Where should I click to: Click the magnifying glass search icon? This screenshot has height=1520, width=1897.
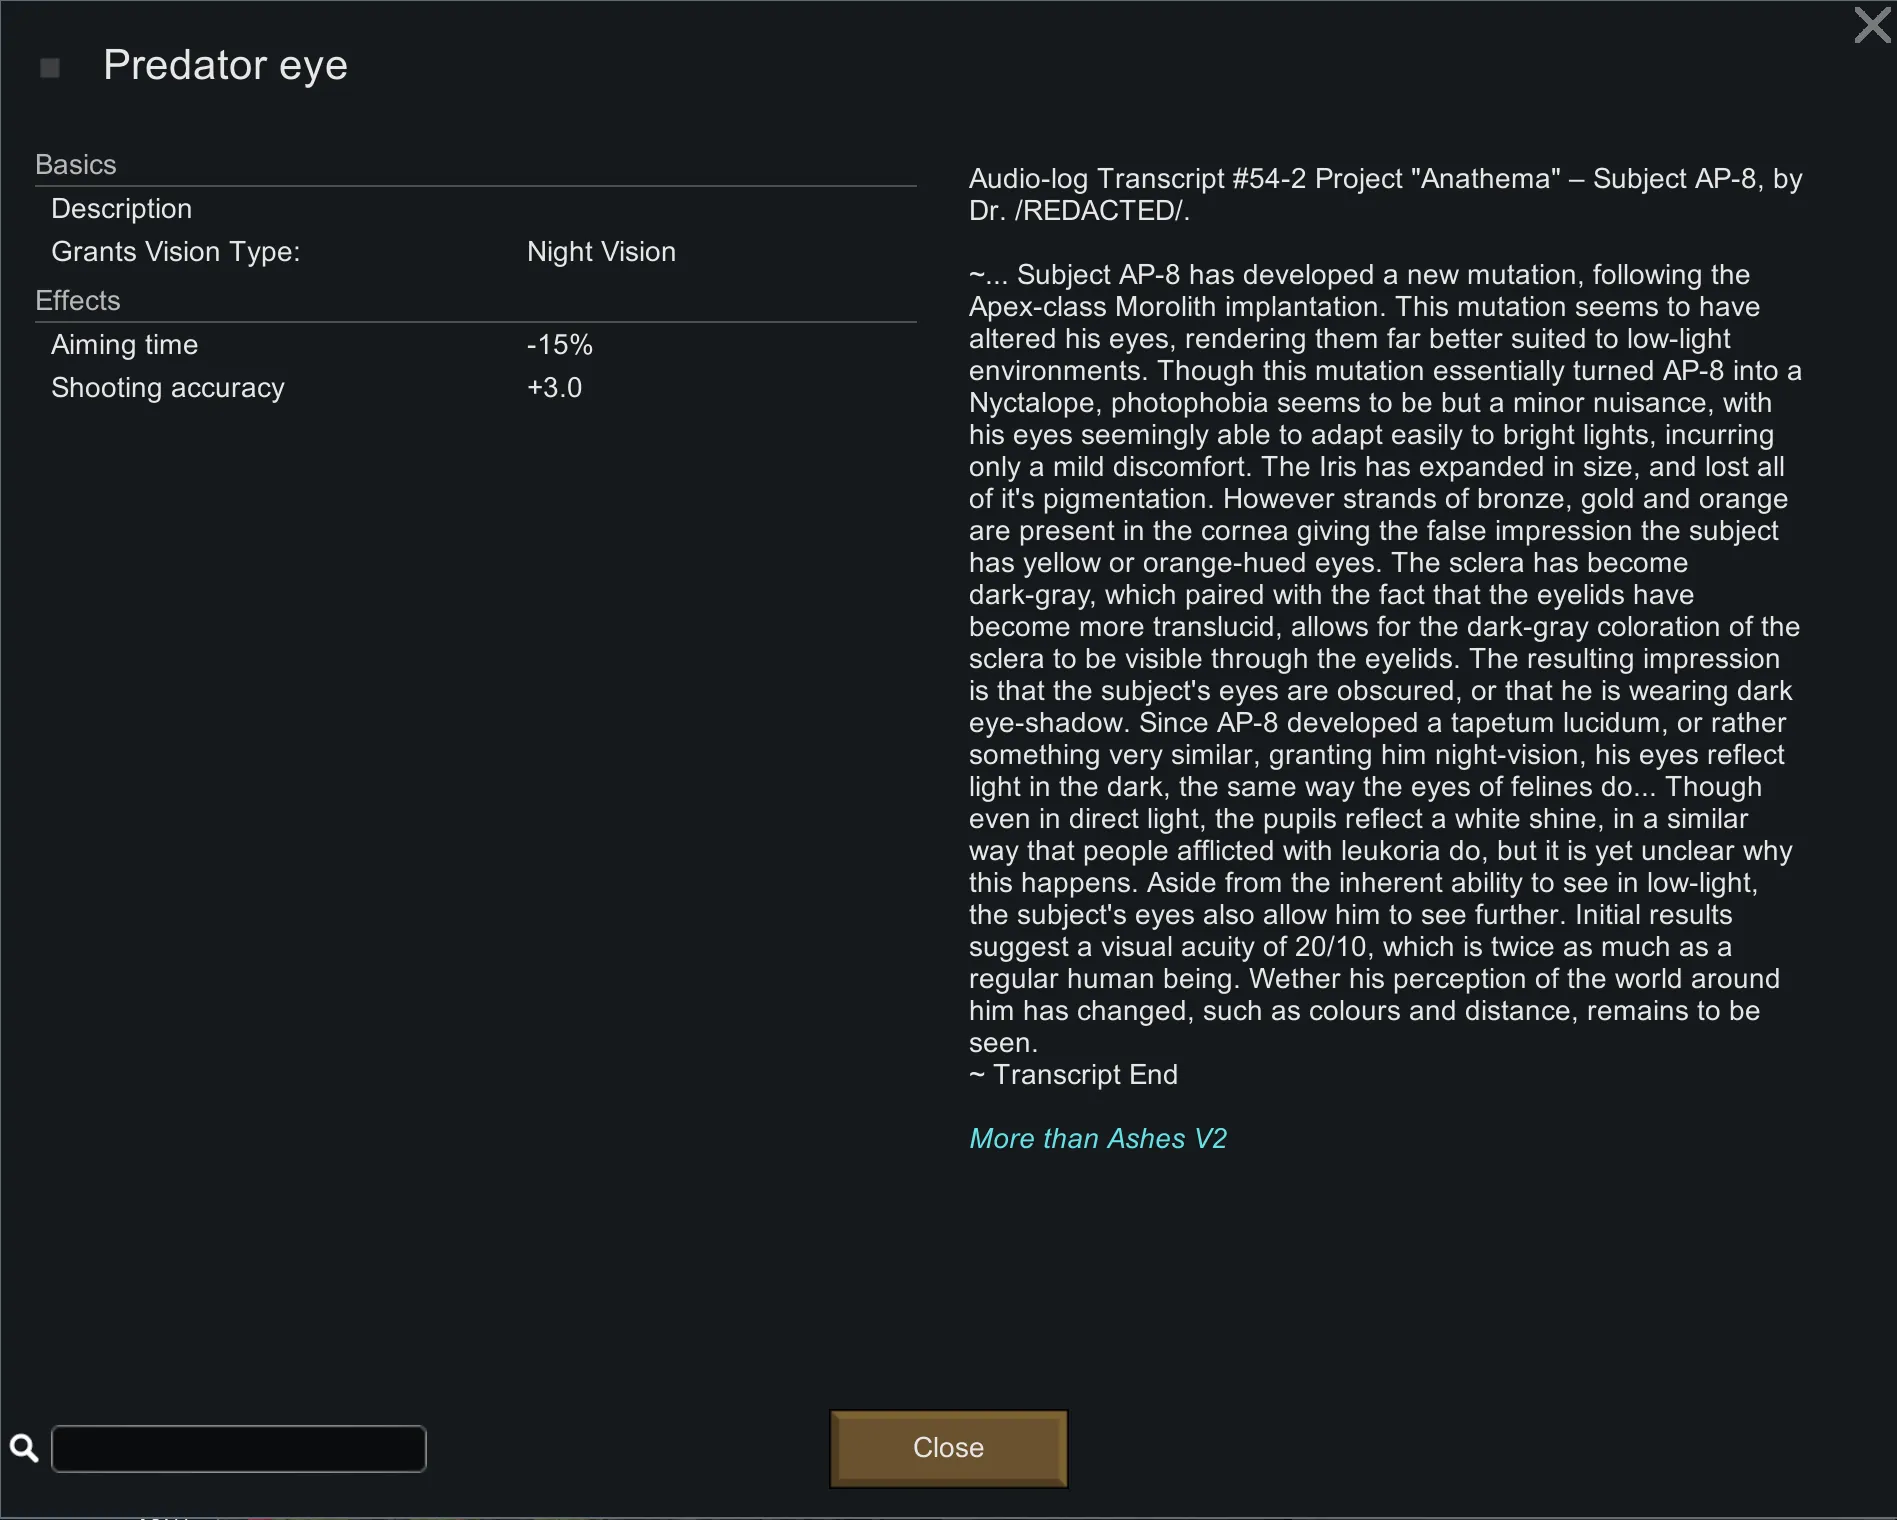[x=24, y=1448]
